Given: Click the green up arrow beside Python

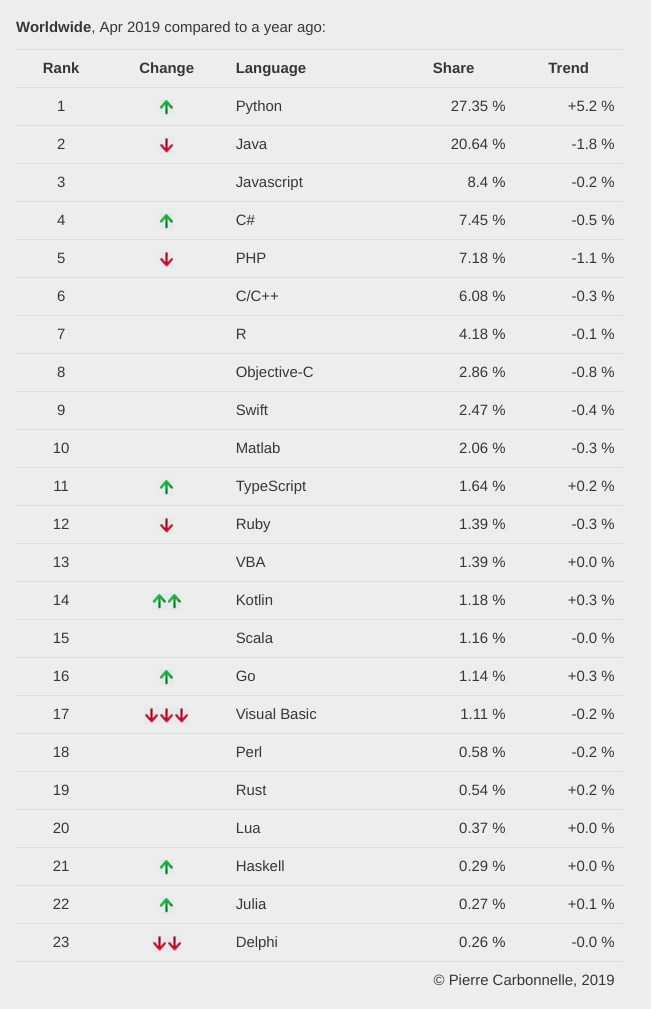Looking at the screenshot, I should coord(166,107).
